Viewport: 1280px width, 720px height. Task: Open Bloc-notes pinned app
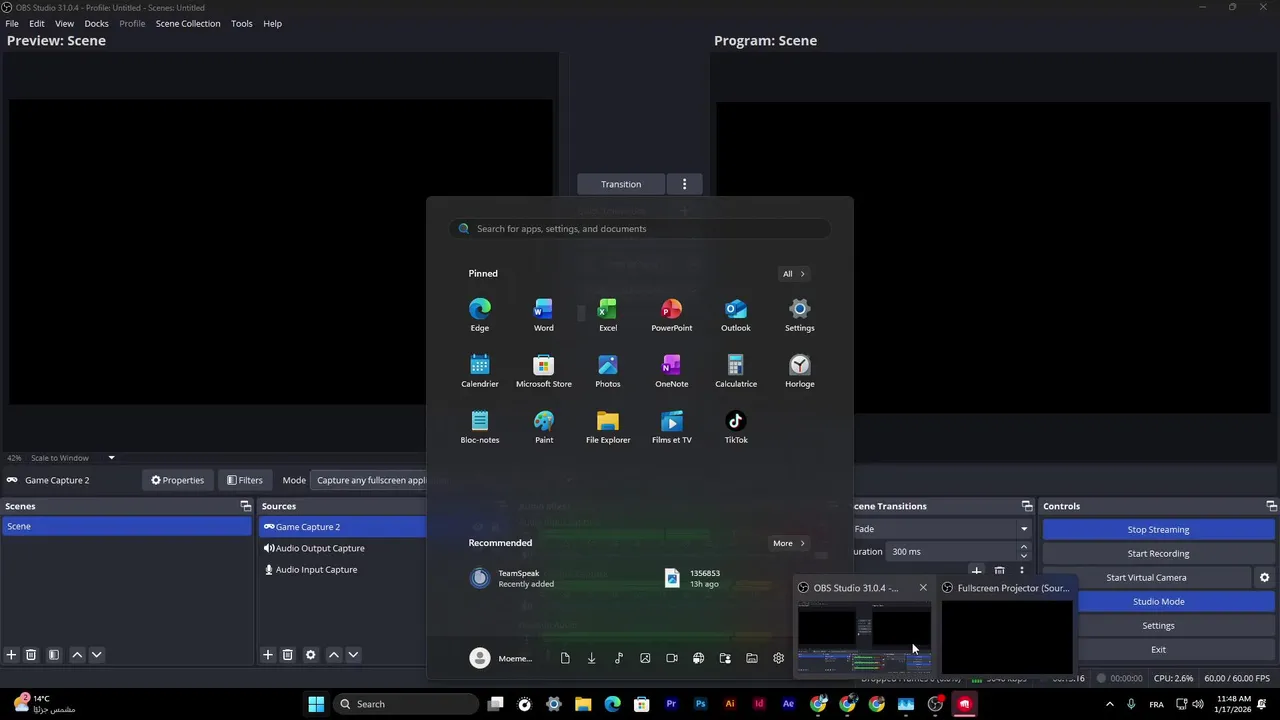(x=480, y=427)
